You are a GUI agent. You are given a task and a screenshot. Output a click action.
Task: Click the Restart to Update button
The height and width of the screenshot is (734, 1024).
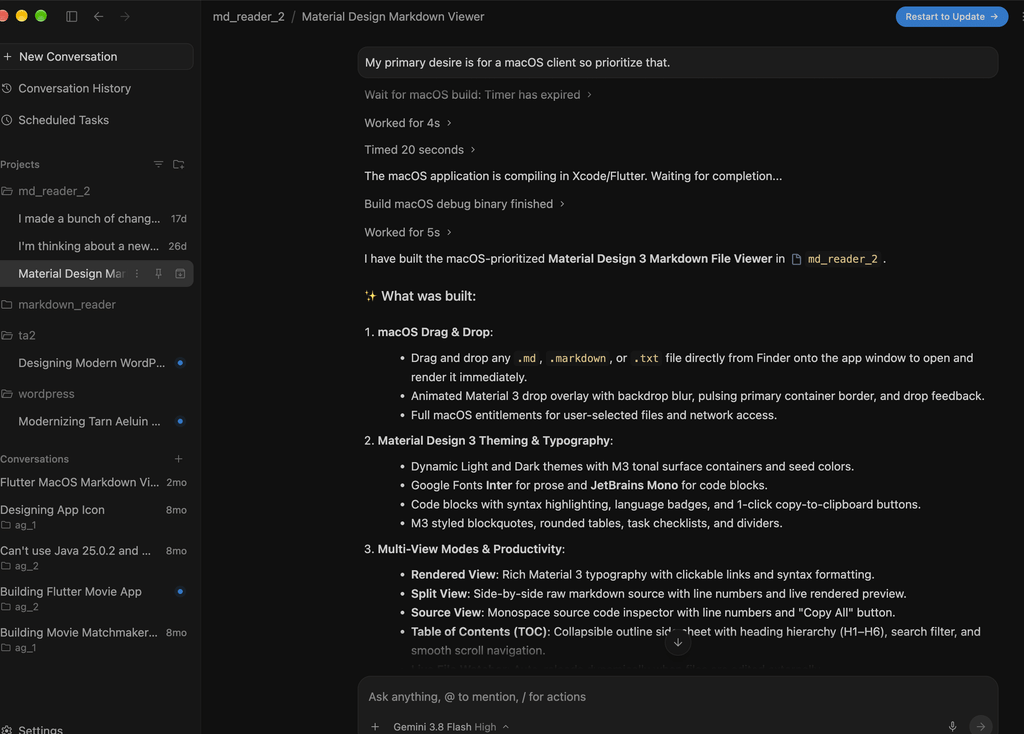[x=951, y=16]
